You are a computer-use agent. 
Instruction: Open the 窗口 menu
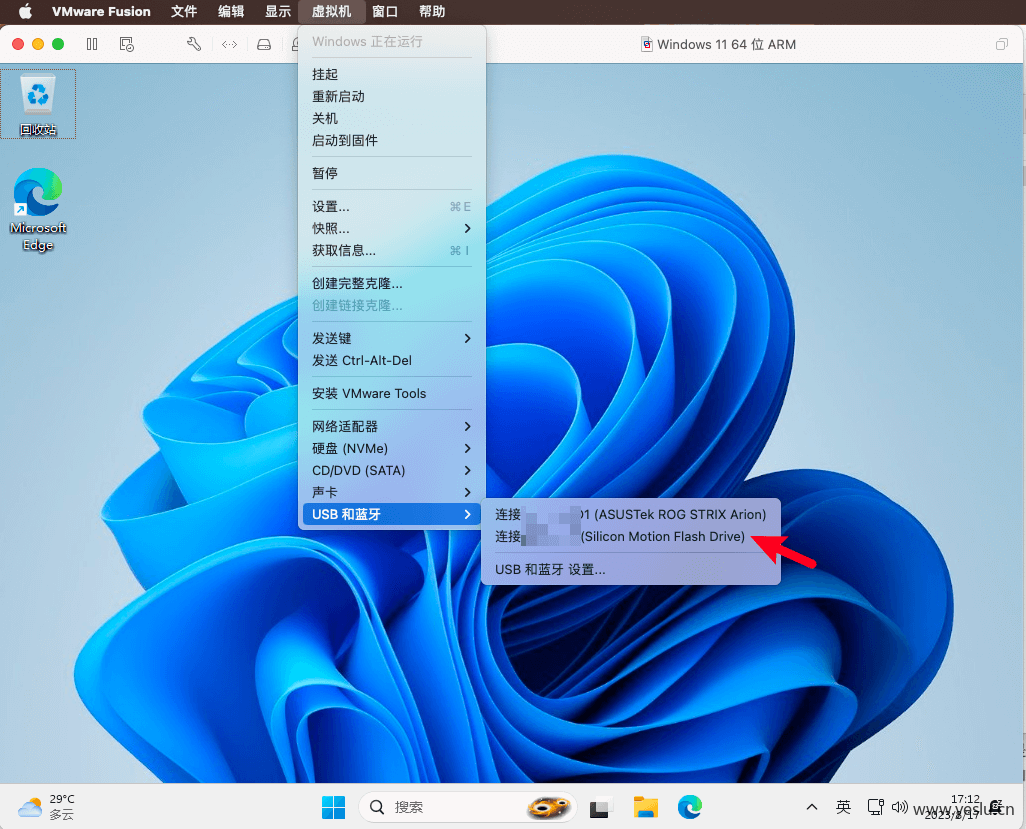tap(385, 11)
